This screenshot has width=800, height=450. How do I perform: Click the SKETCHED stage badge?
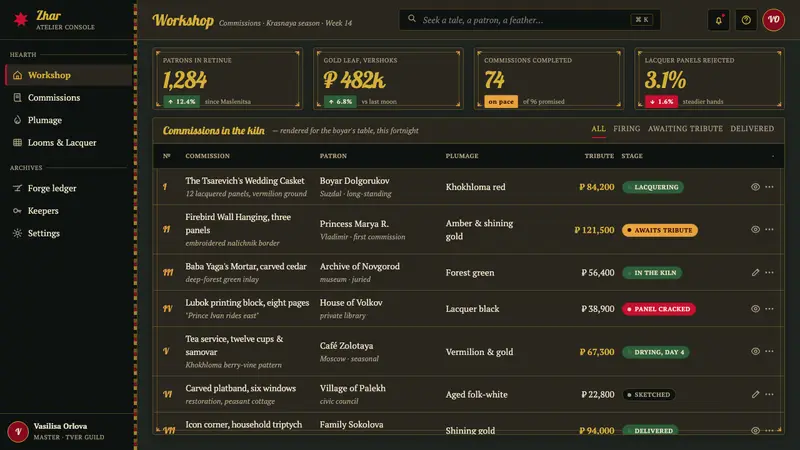point(648,395)
